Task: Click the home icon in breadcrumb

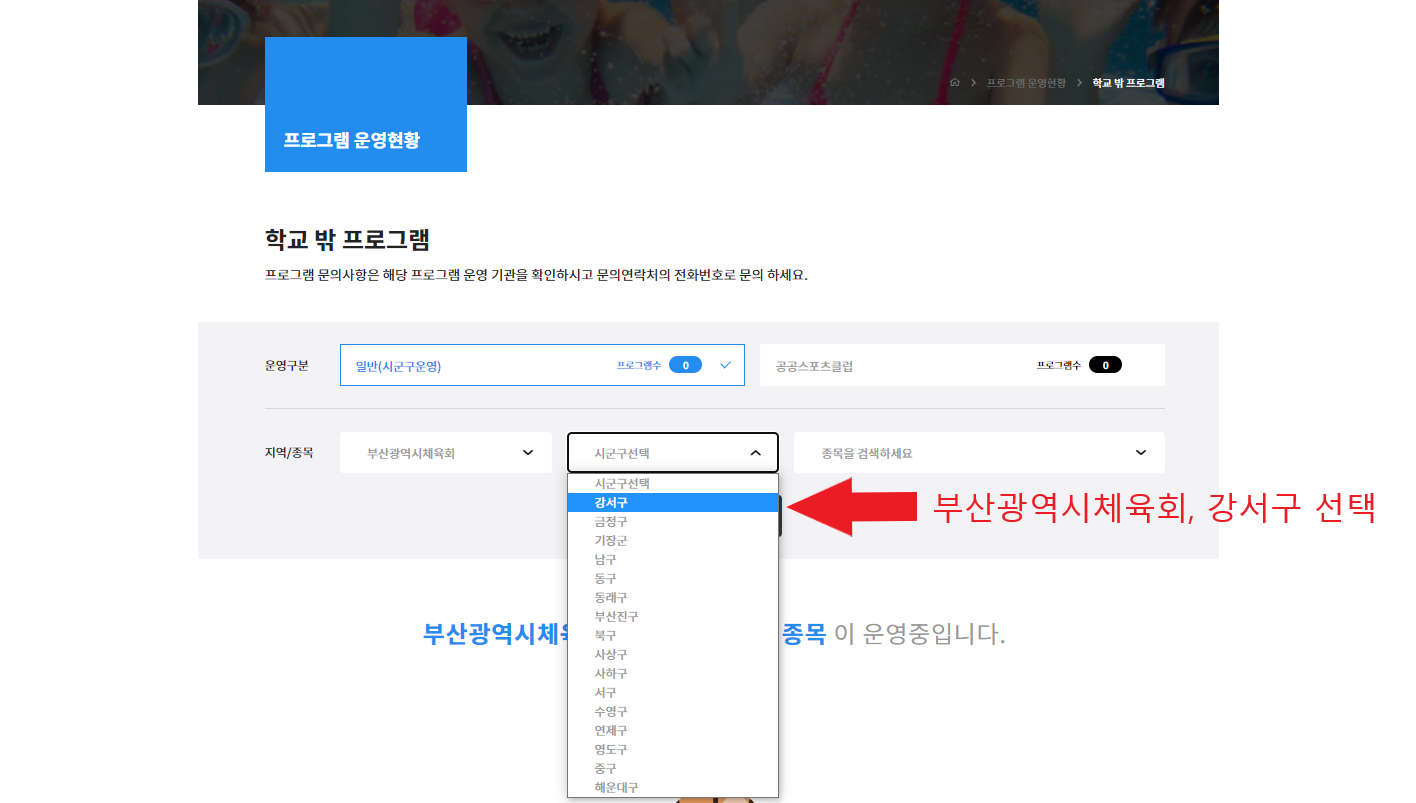Action: 955,83
